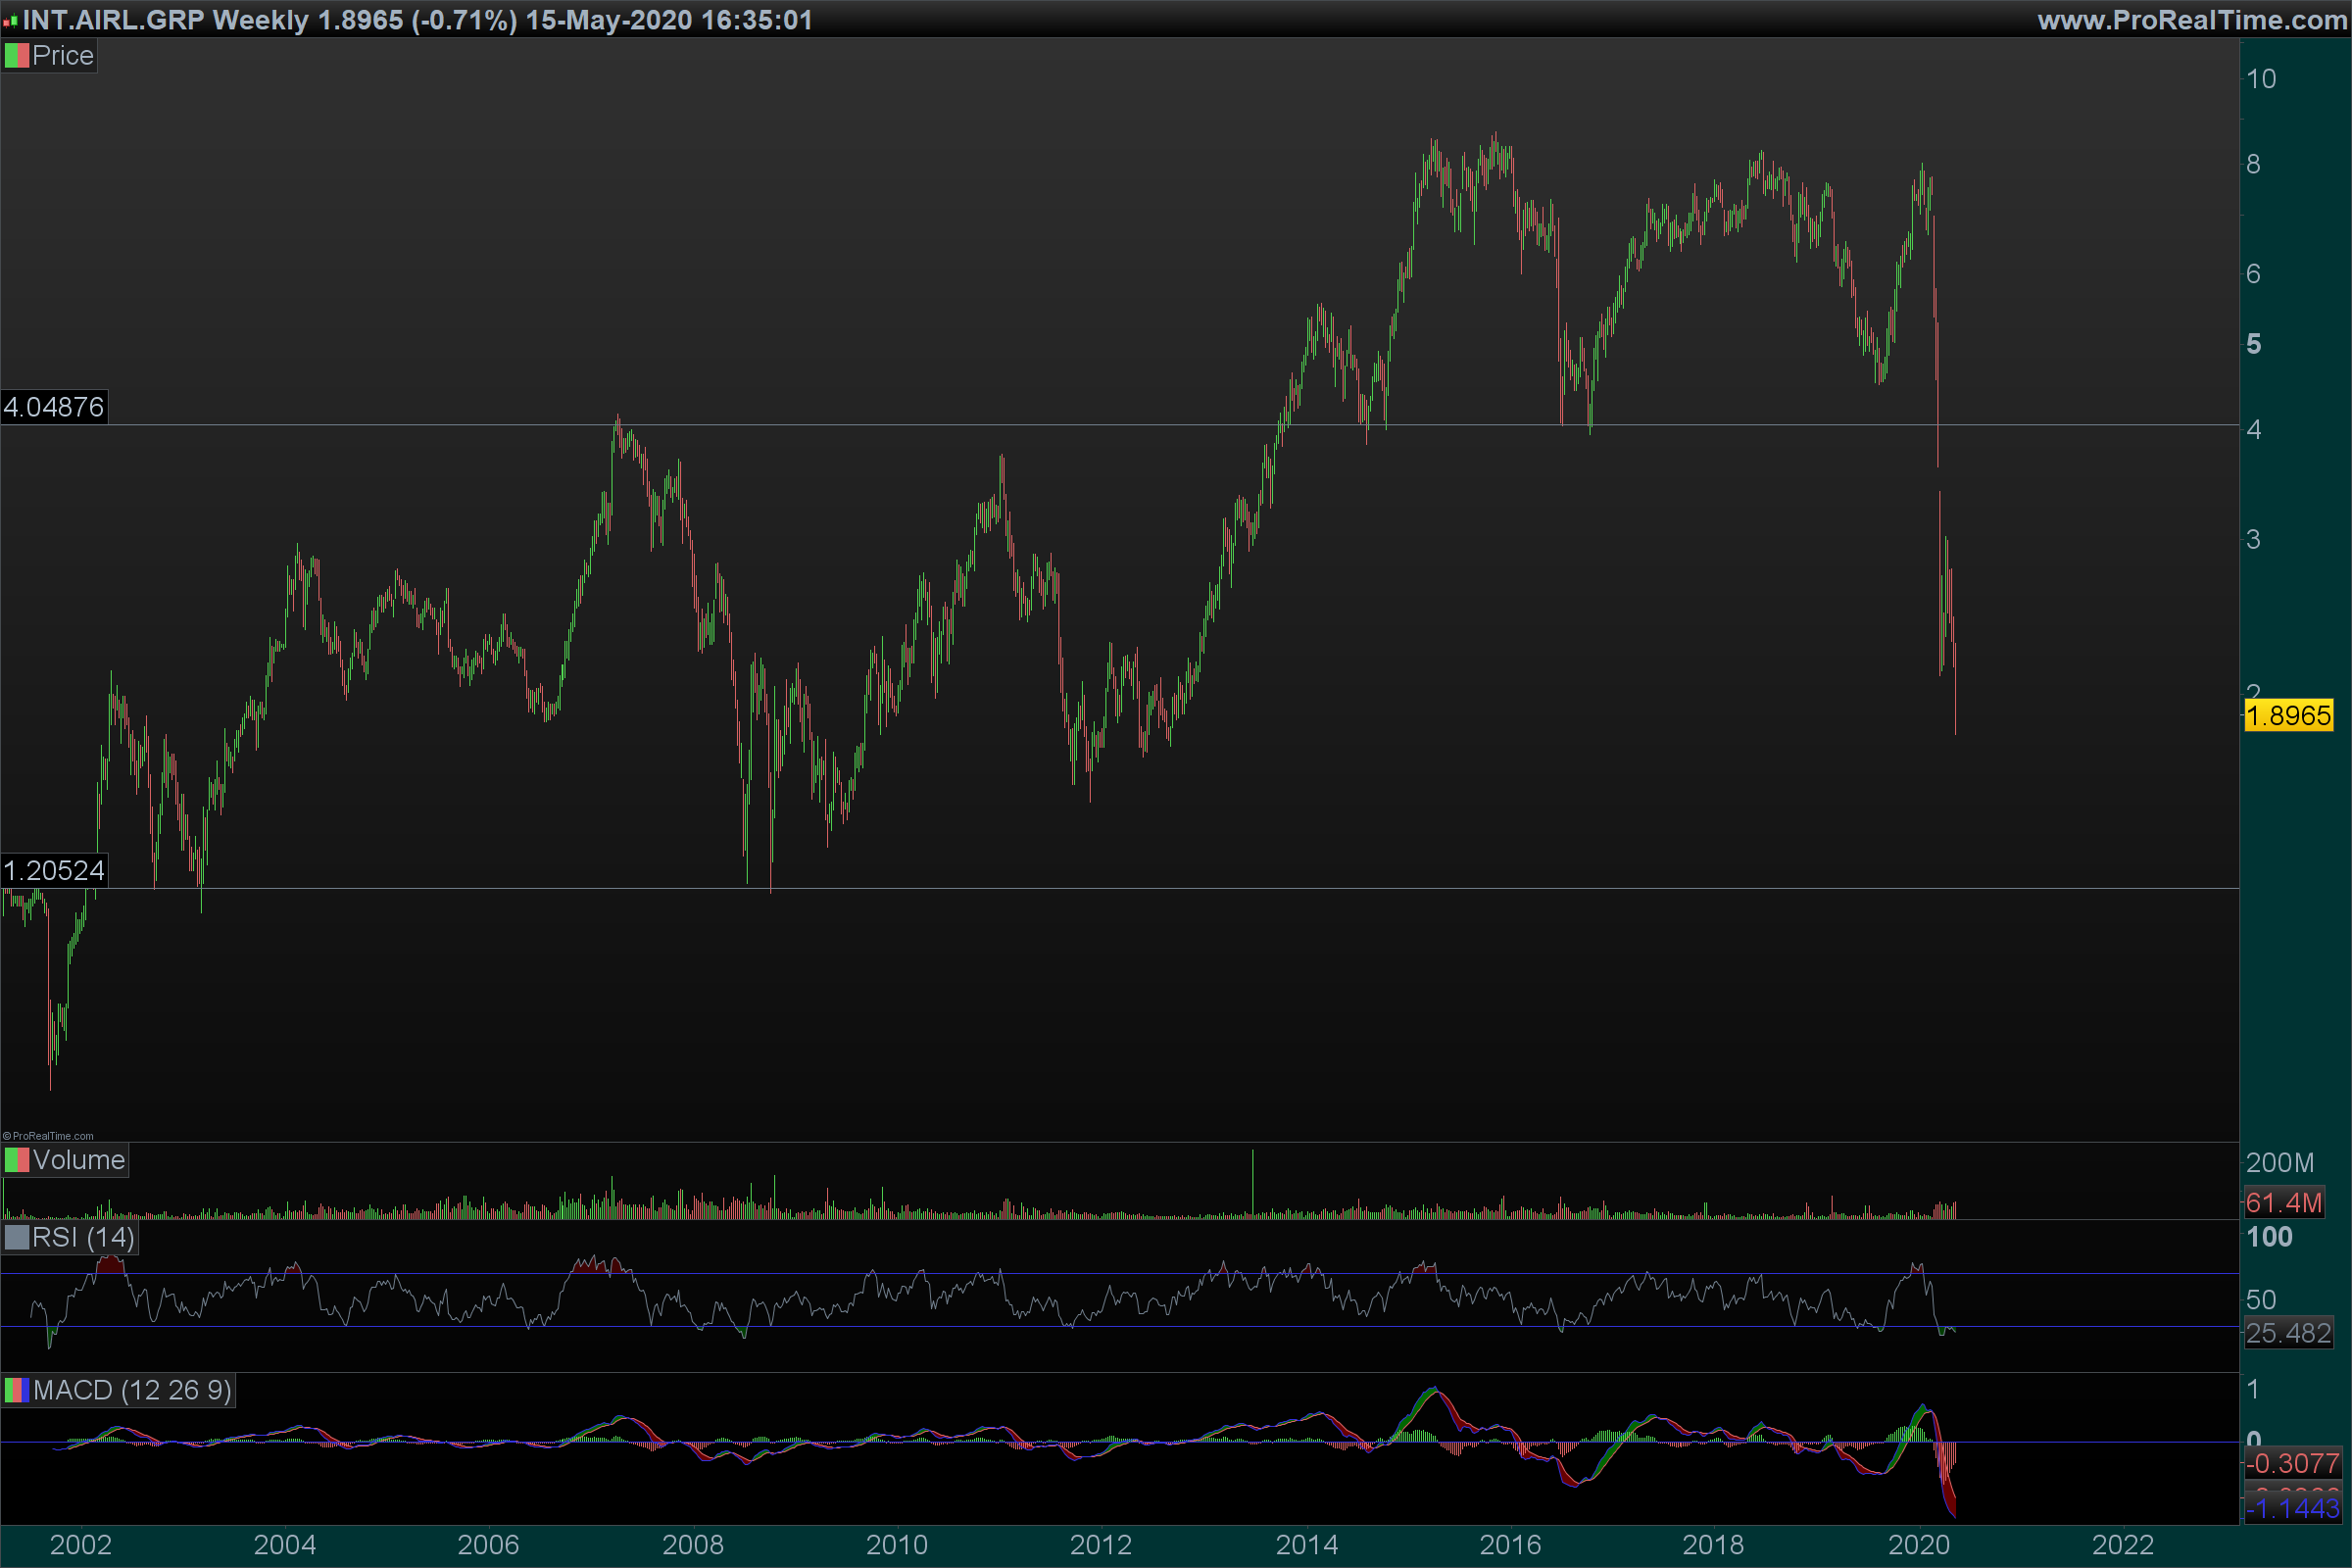Click the 2020 marker on time axis
This screenshot has width=2352, height=1568.
tap(1918, 1545)
